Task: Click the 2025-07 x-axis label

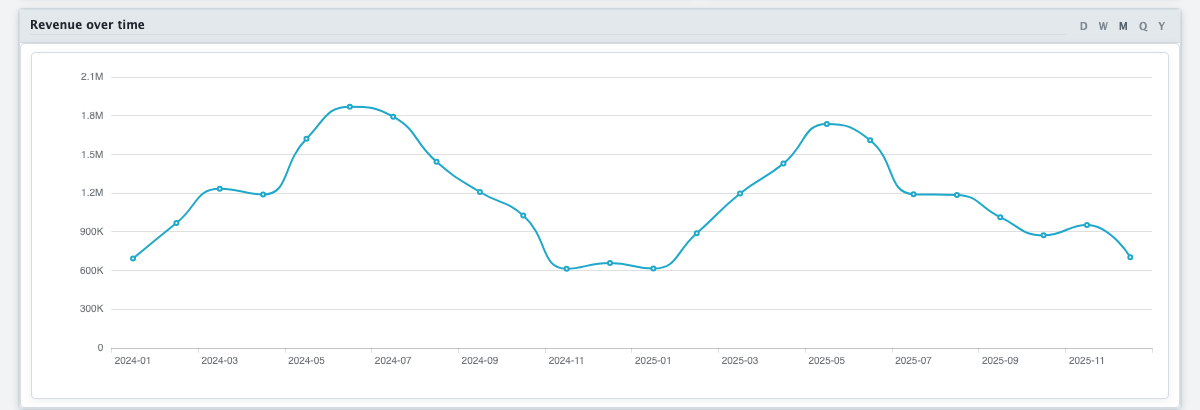Action: (914, 360)
